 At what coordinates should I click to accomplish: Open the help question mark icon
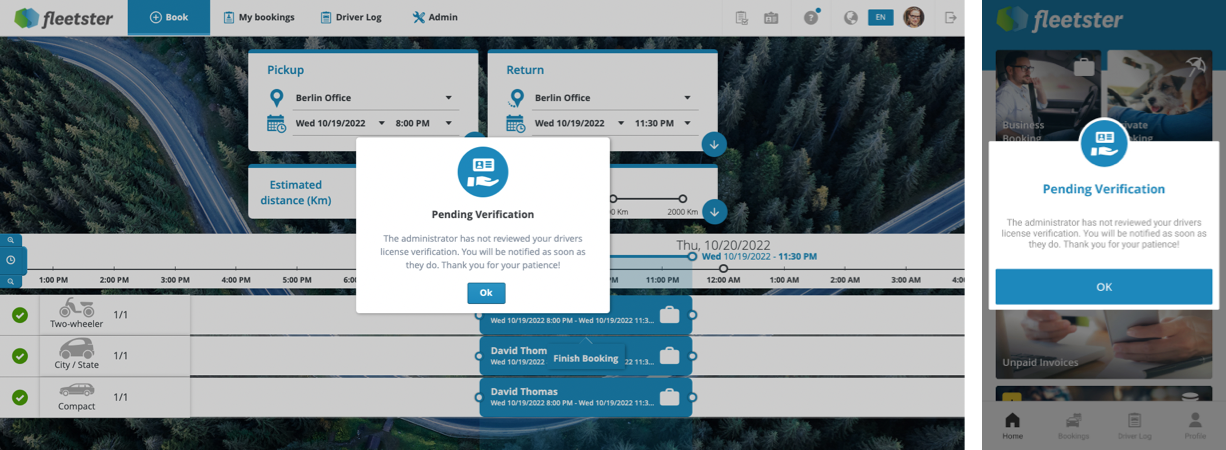[x=811, y=17]
